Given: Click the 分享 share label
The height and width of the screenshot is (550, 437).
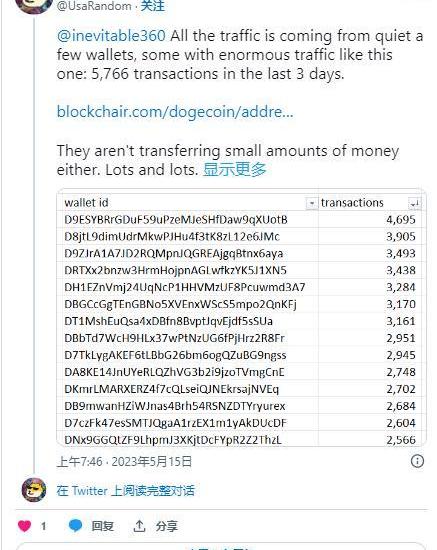Looking at the screenshot, I should click(167, 526).
